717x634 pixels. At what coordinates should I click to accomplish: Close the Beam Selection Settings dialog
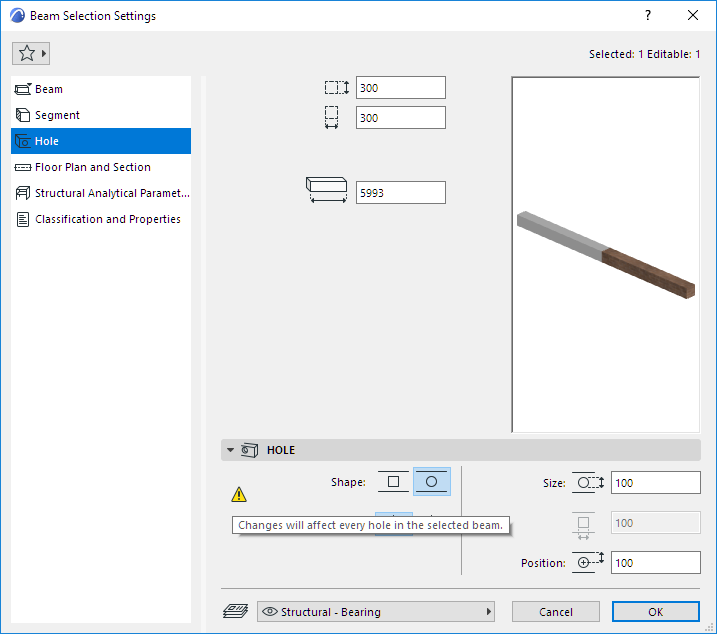tap(693, 16)
